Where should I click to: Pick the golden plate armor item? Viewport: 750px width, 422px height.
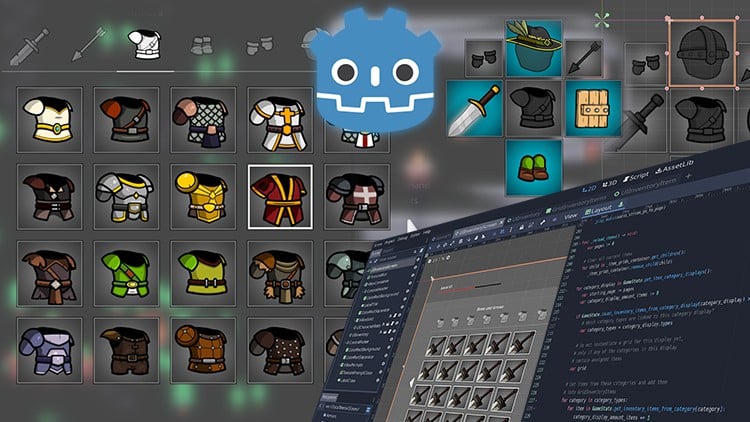(202, 194)
